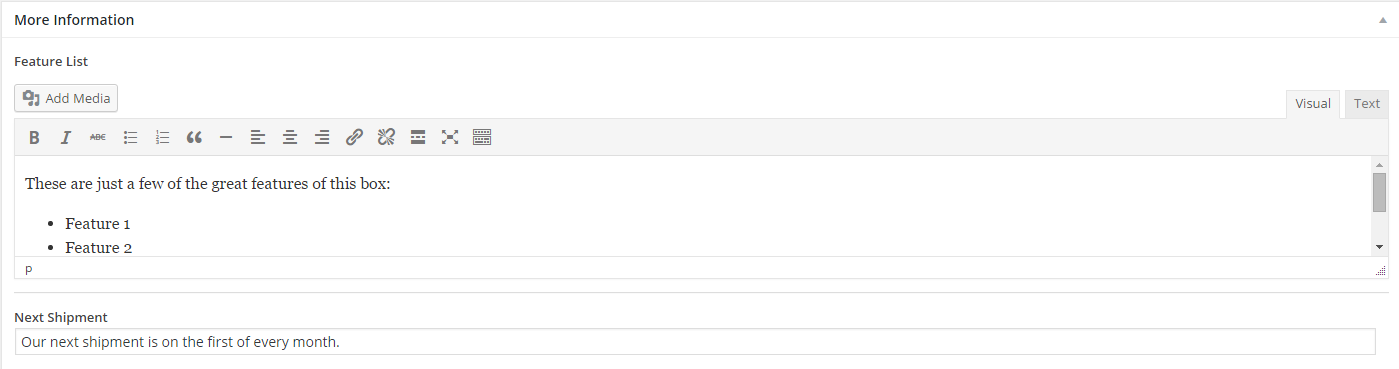The height and width of the screenshot is (369, 1399).
Task: Collapse the More Information panel arrow
Action: (x=1383, y=20)
